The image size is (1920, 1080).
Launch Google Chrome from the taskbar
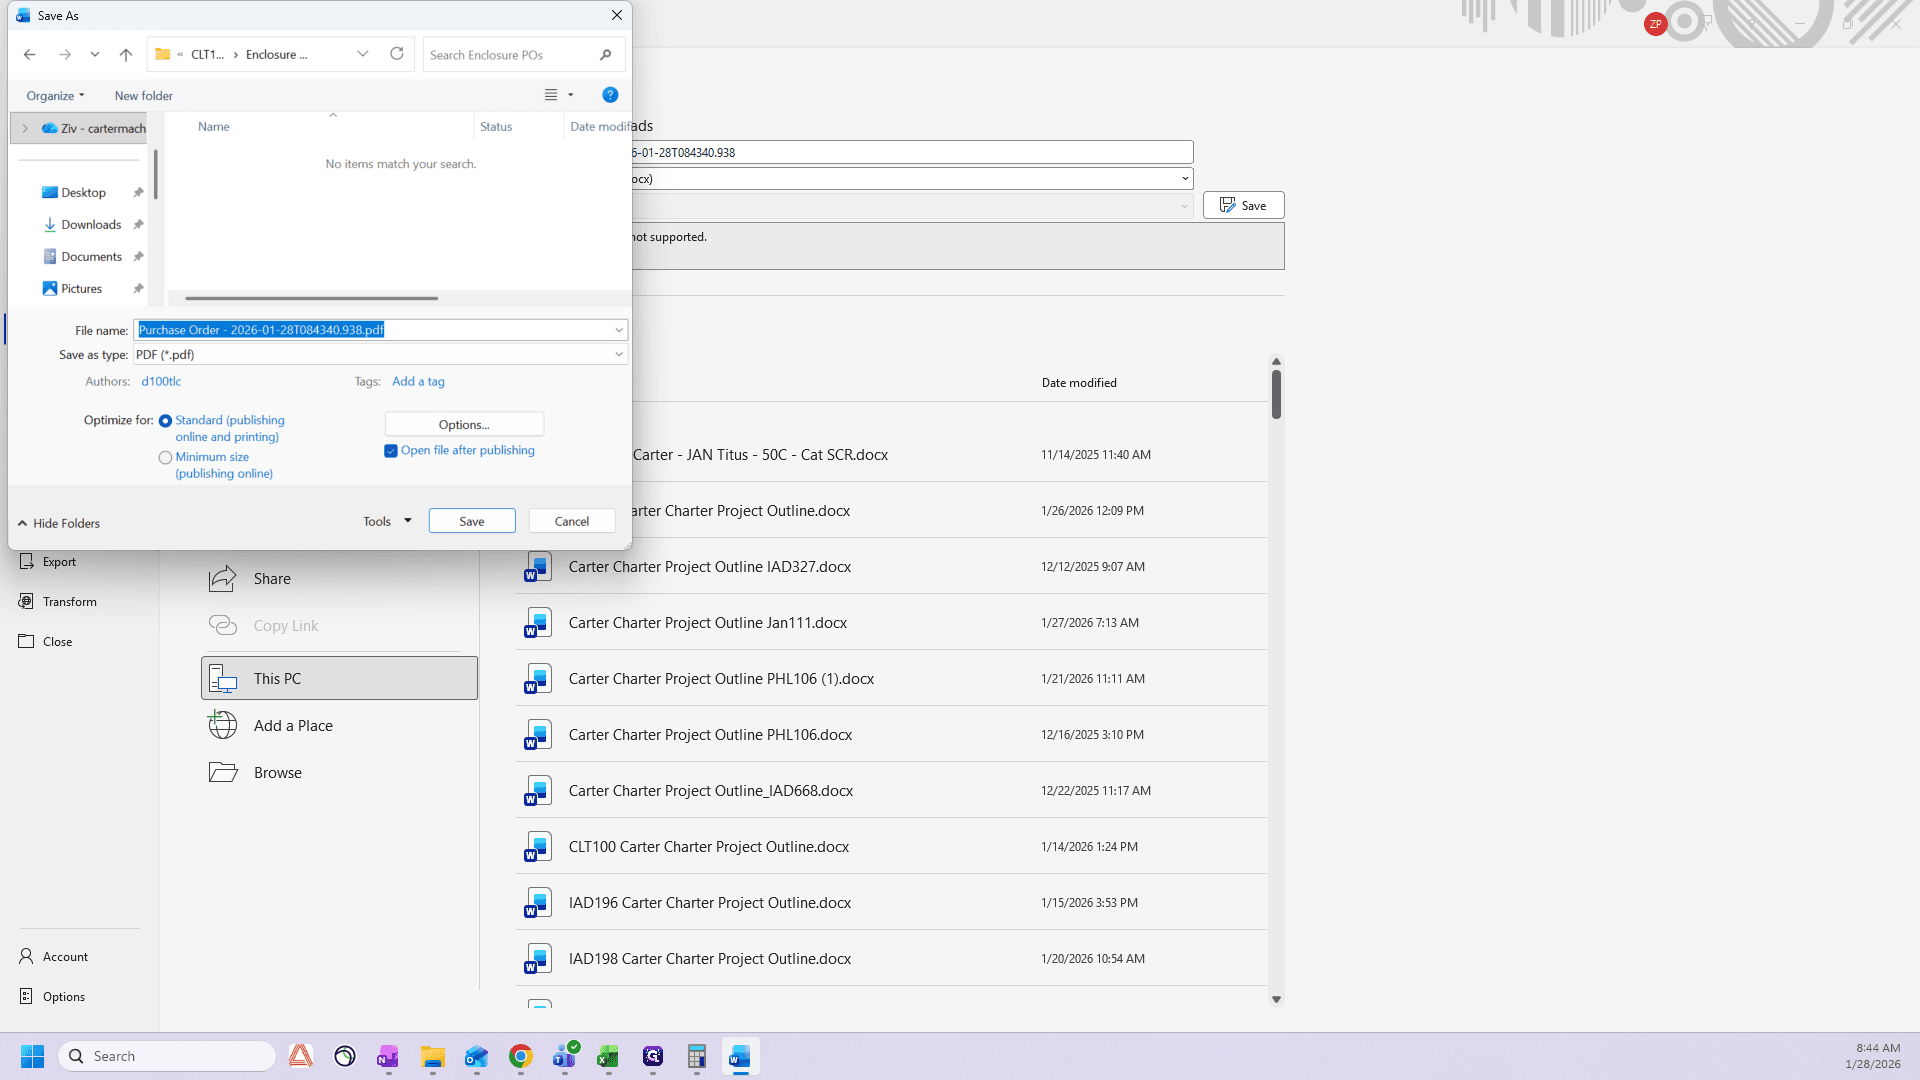coord(521,1056)
